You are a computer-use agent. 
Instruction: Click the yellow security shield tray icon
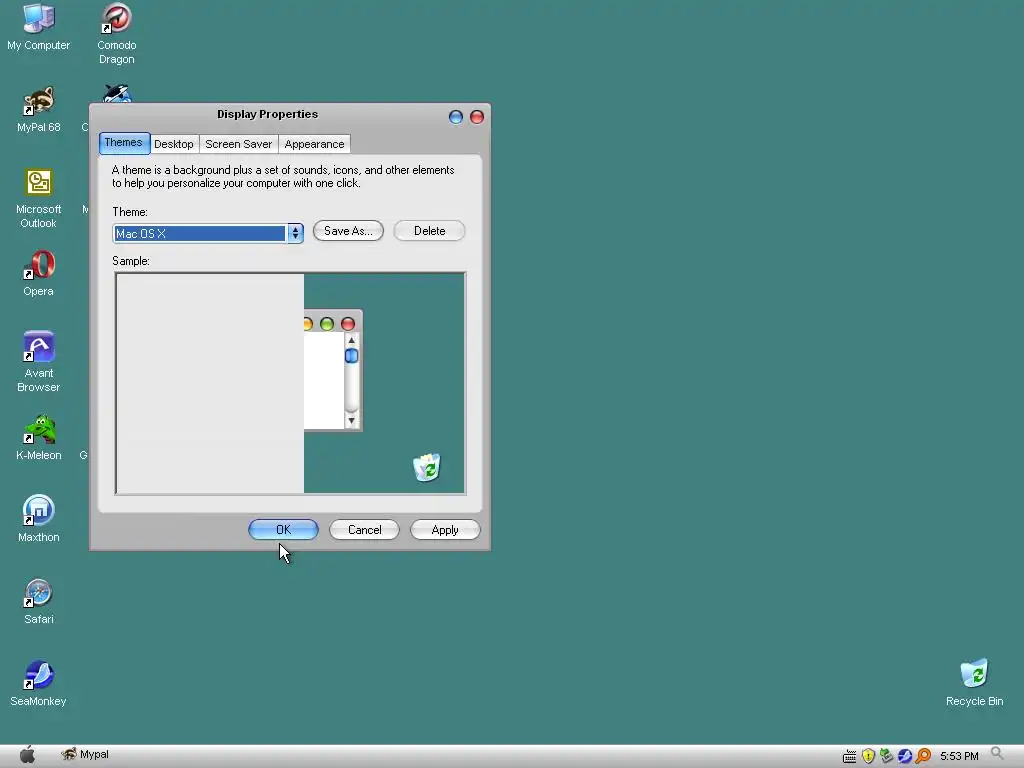point(868,756)
